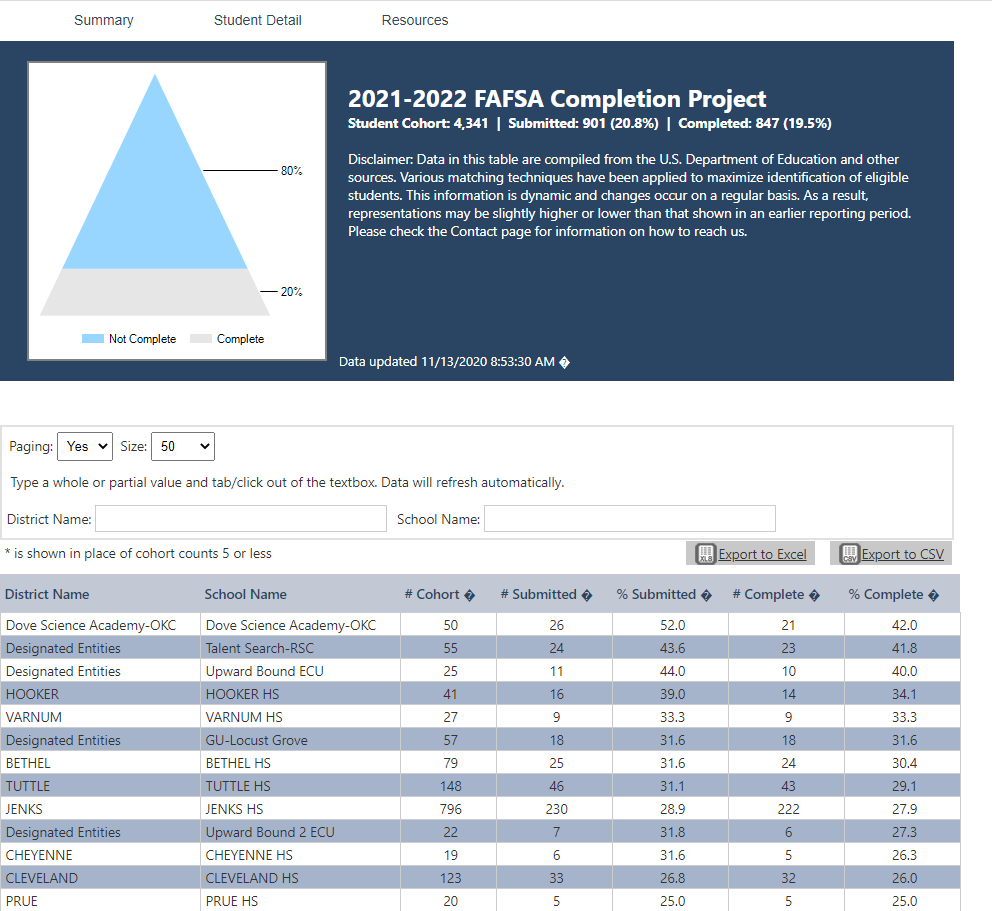Viewport: 992px width, 911px height.
Task: Select the CHEYENNE HS school cell
Action: point(301,855)
